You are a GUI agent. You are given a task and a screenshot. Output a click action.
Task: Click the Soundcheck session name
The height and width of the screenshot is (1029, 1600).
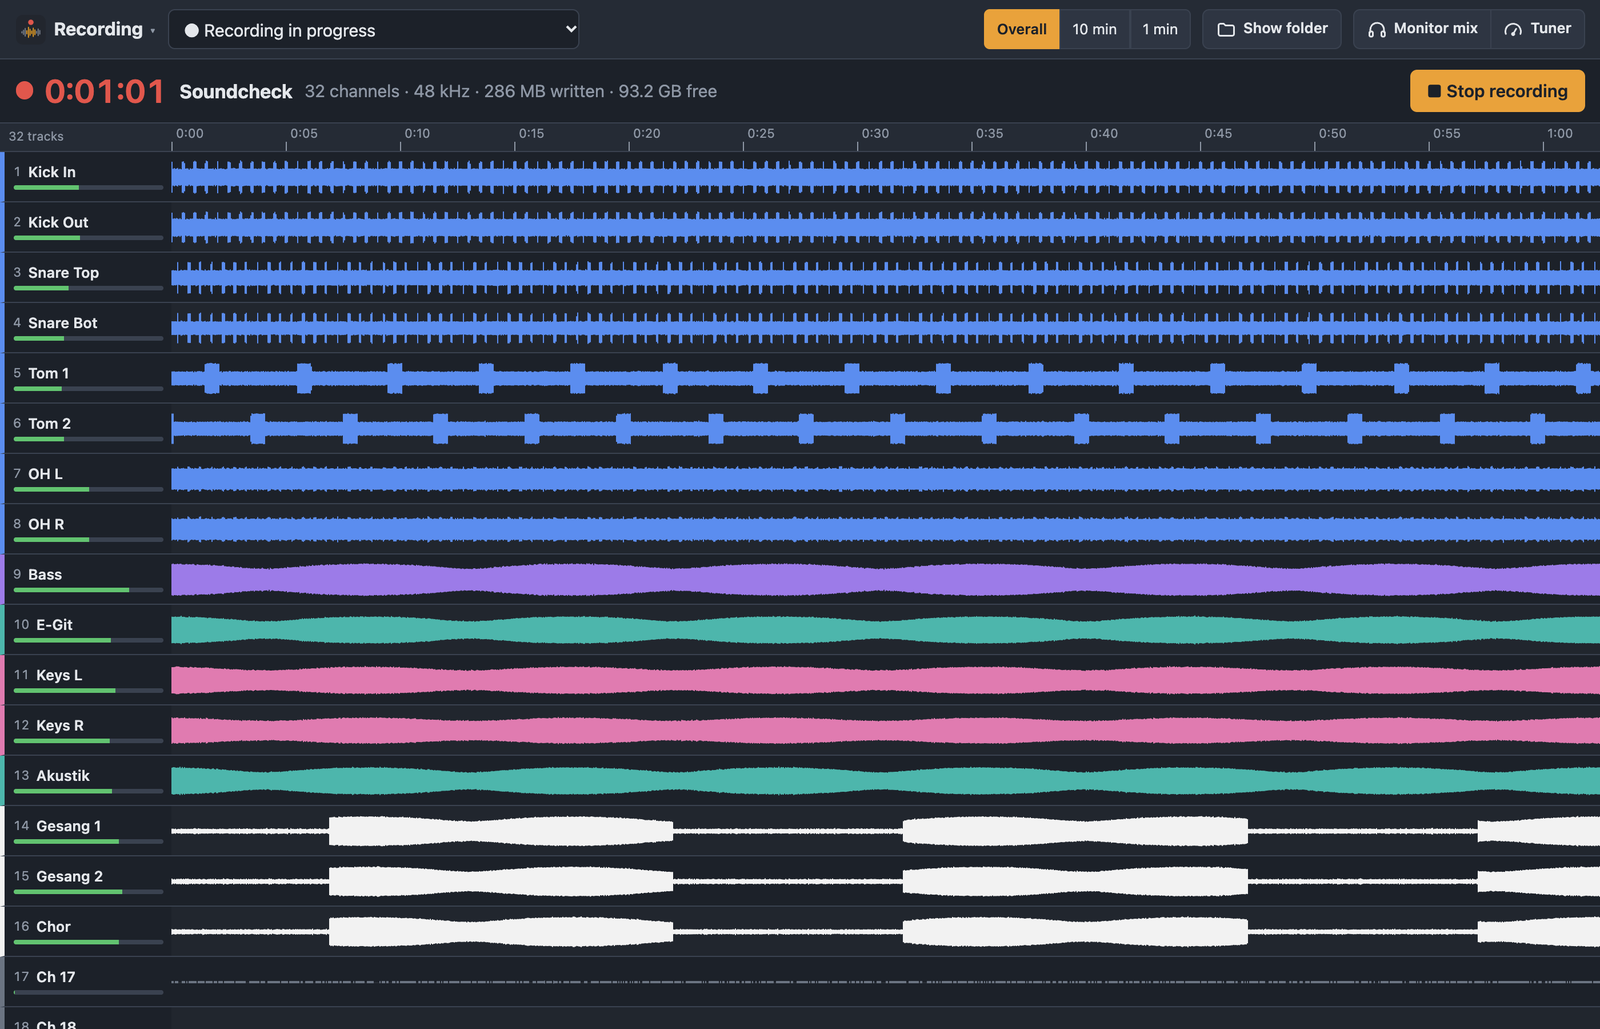pyautogui.click(x=236, y=91)
